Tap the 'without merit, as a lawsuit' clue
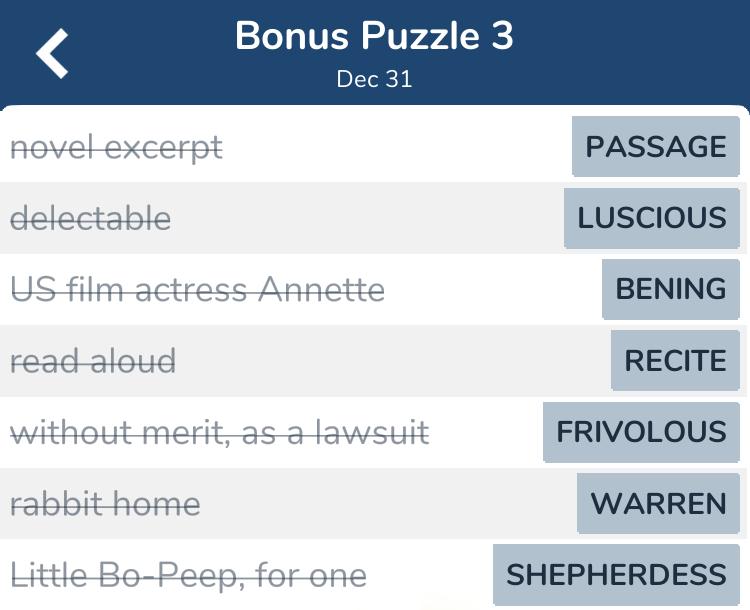 219,433
